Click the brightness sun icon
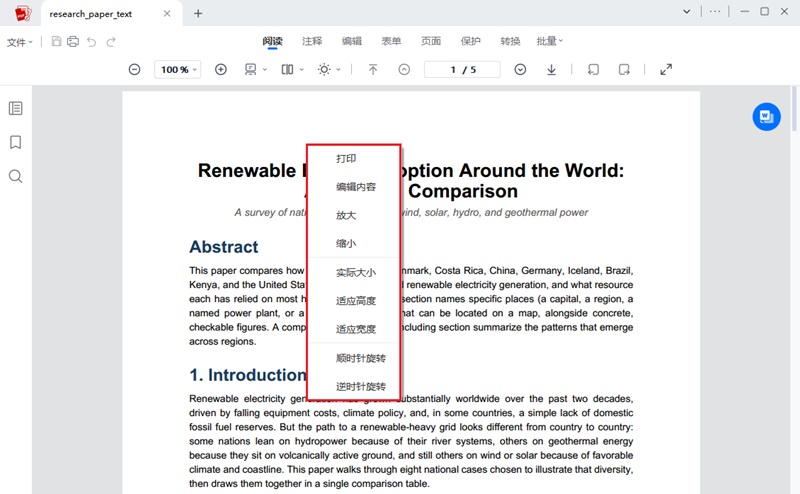The height and width of the screenshot is (494, 800). click(324, 69)
